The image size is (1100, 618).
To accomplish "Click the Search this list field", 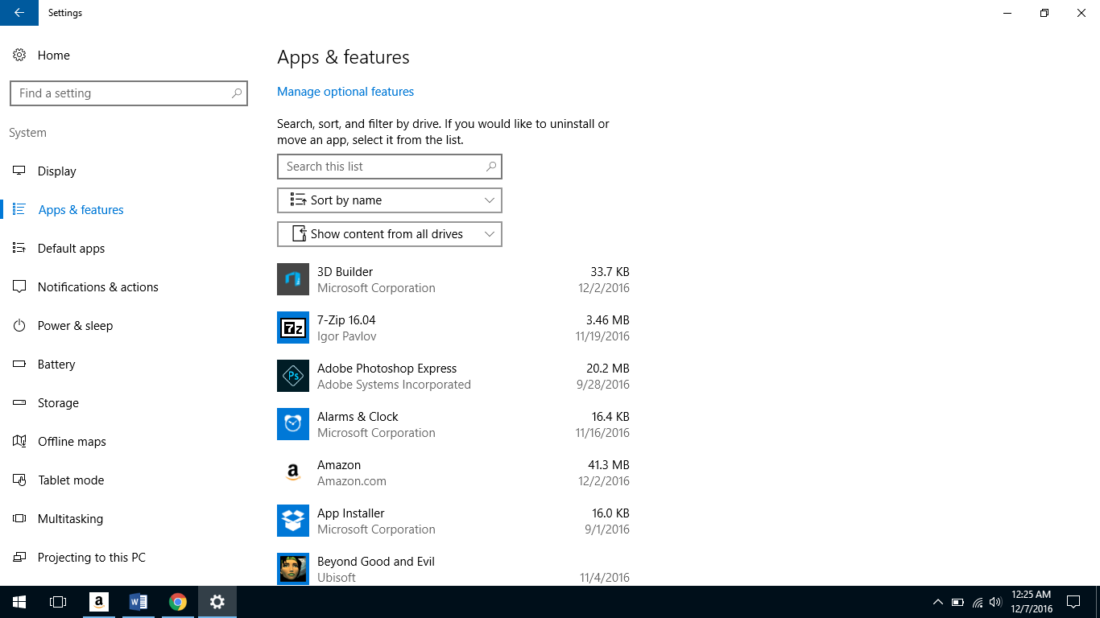I will coord(380,167).
